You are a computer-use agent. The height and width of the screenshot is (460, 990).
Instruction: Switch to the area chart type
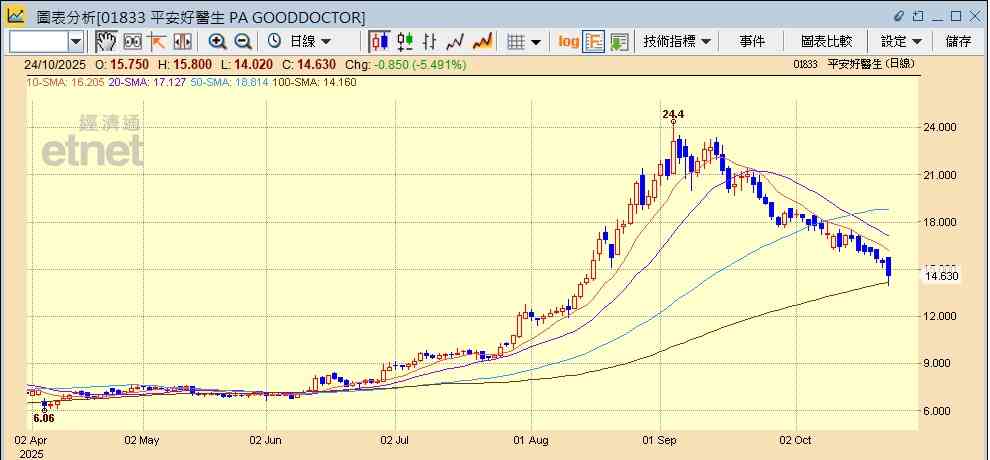(482, 41)
